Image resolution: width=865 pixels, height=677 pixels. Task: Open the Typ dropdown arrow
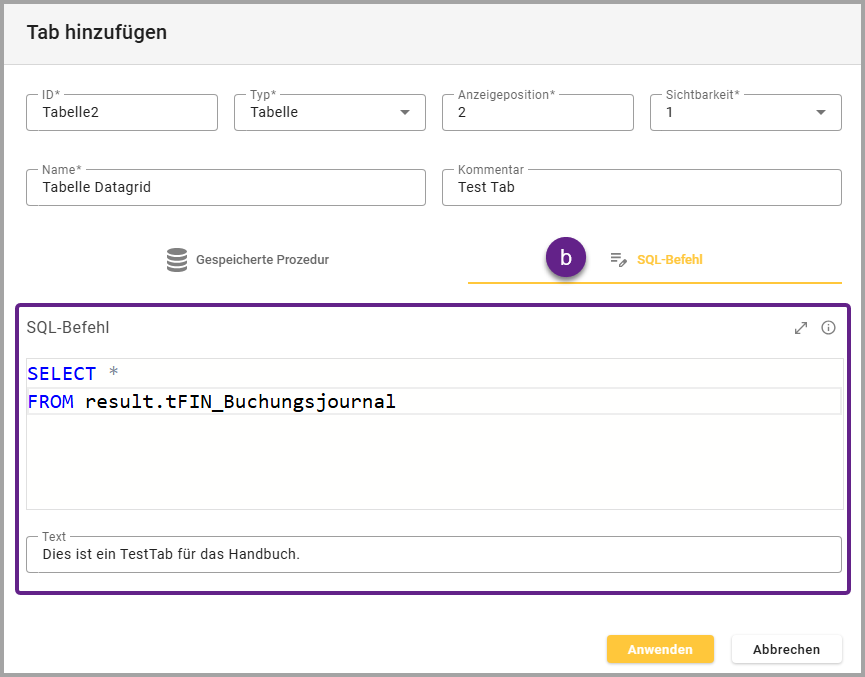point(405,113)
